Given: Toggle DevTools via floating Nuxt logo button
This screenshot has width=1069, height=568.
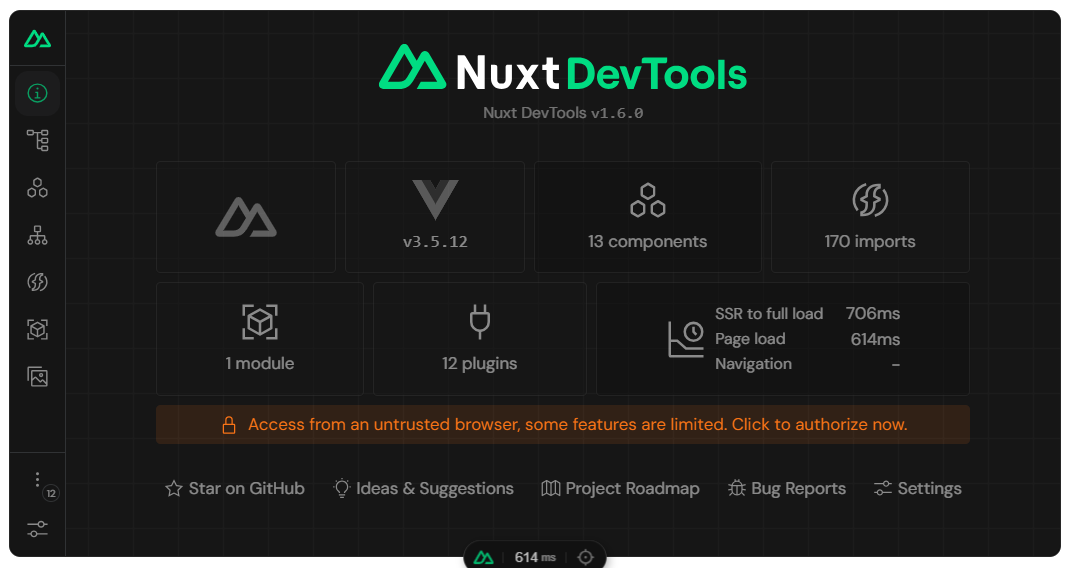Looking at the screenshot, I should pyautogui.click(x=483, y=558).
